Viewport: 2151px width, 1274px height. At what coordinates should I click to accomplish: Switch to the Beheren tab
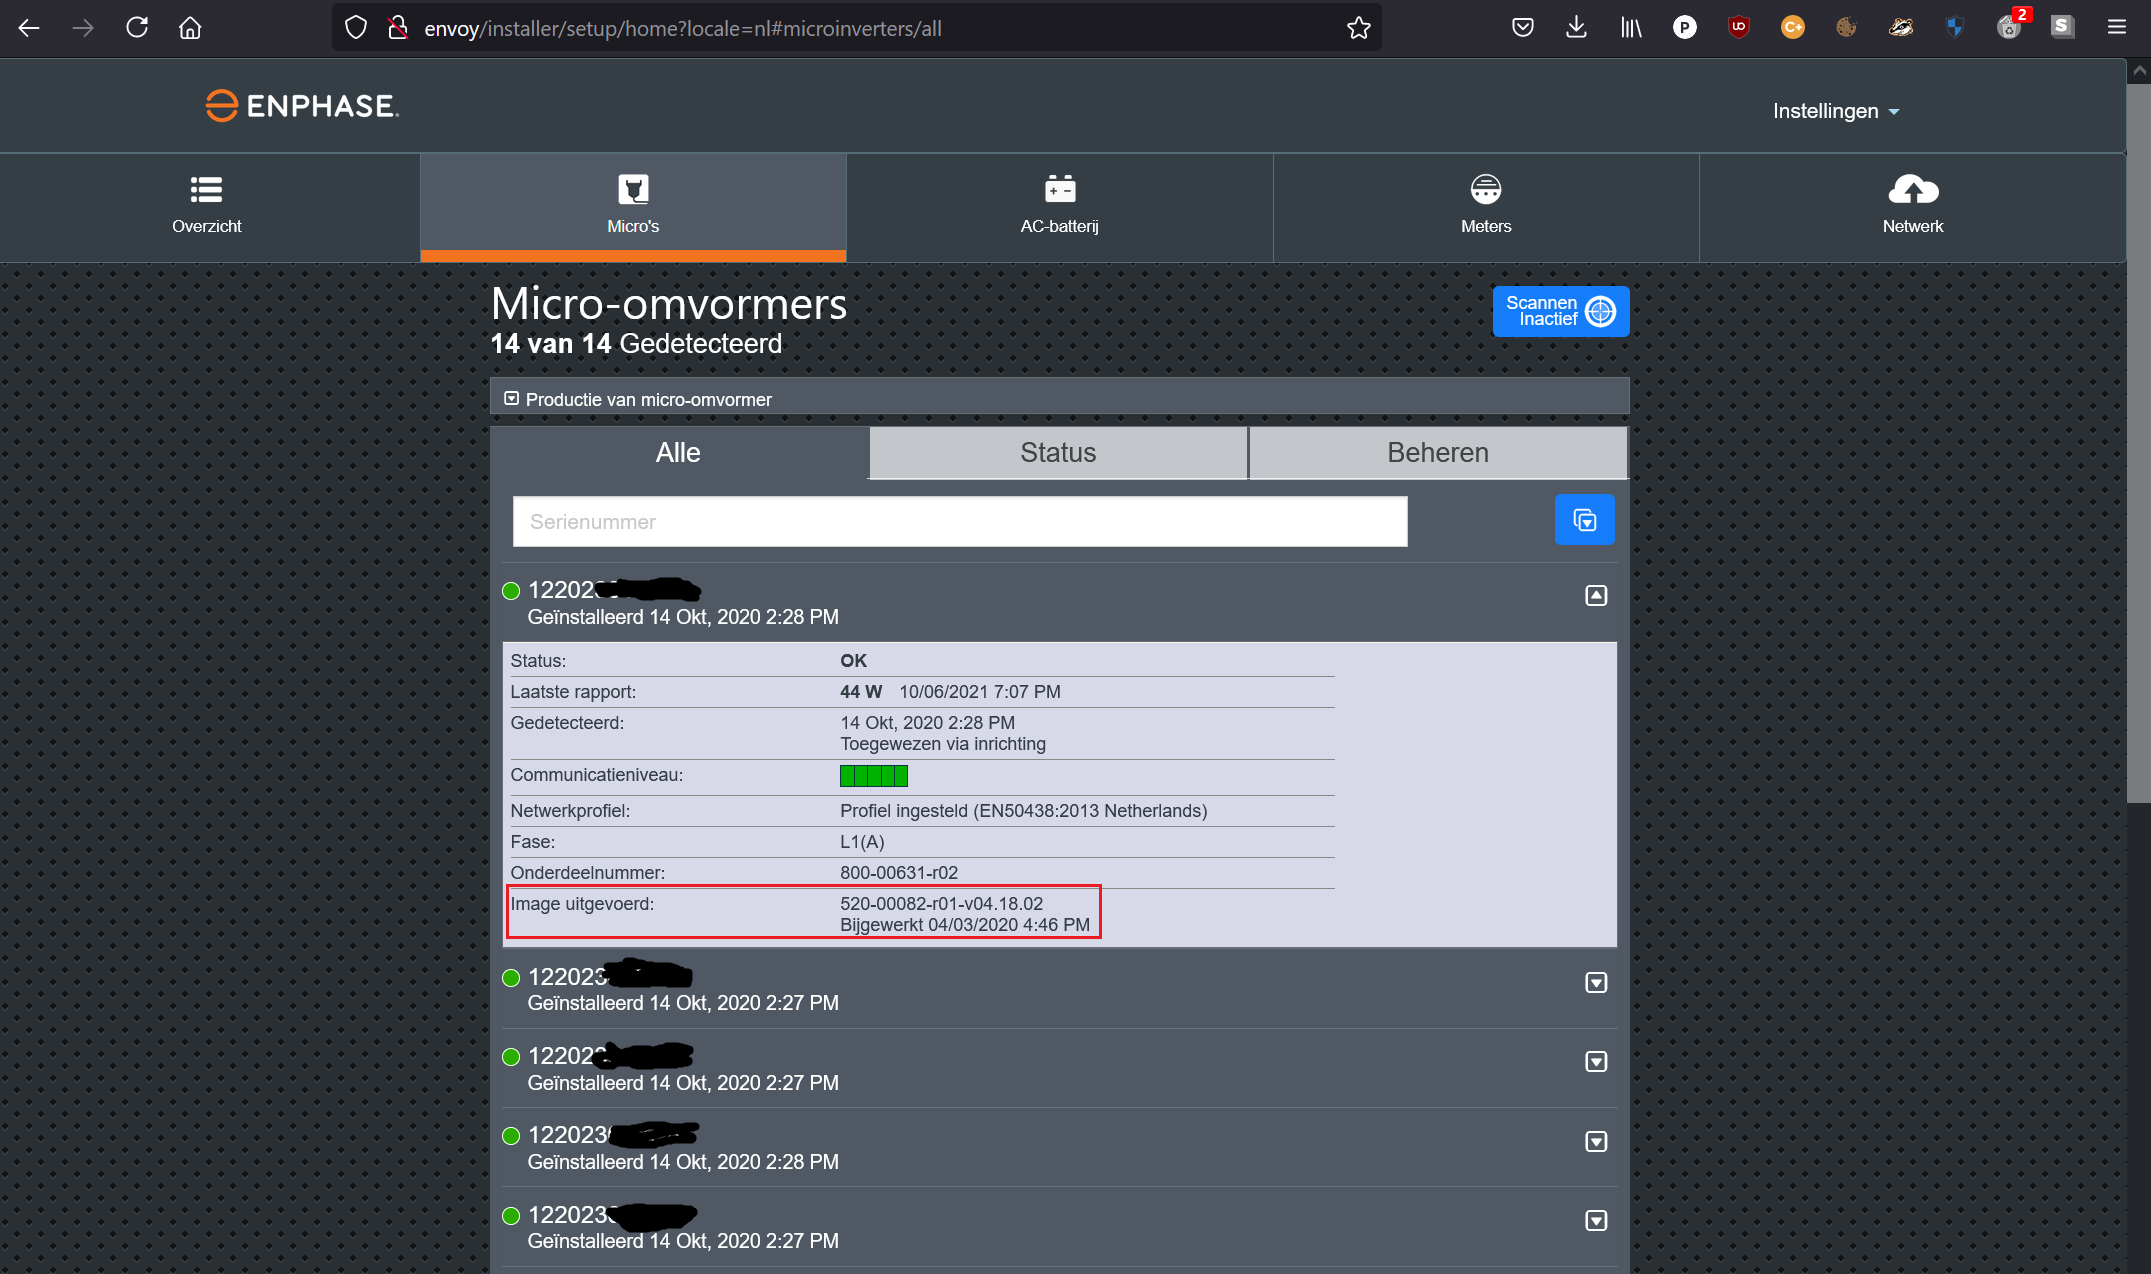(1437, 453)
